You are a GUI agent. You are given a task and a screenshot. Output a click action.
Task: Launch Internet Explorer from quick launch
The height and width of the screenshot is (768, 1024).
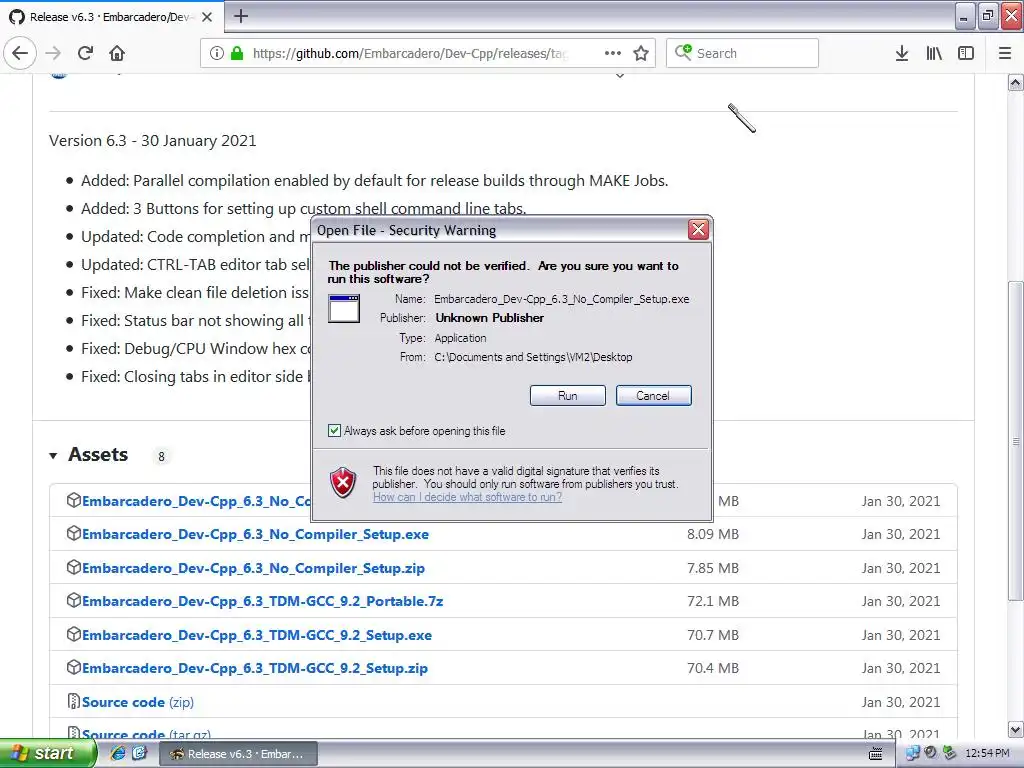coord(118,754)
